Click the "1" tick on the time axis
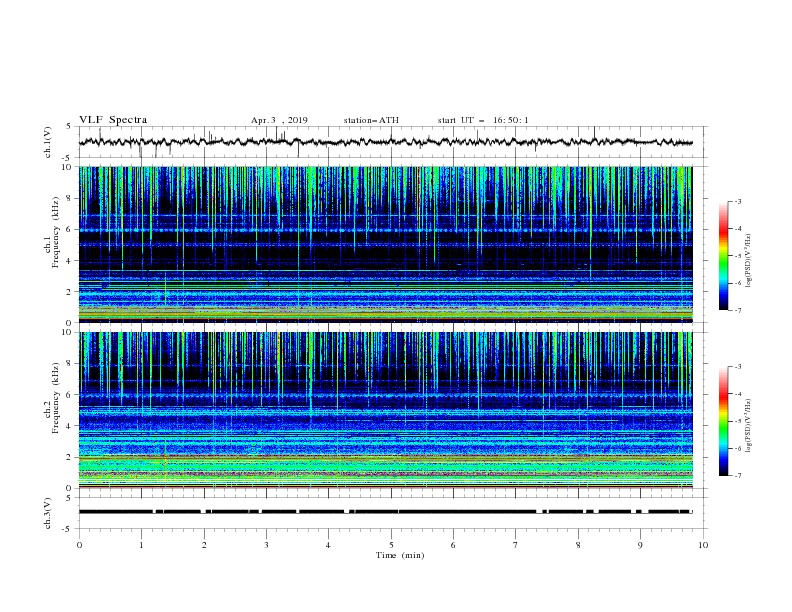 tap(141, 545)
